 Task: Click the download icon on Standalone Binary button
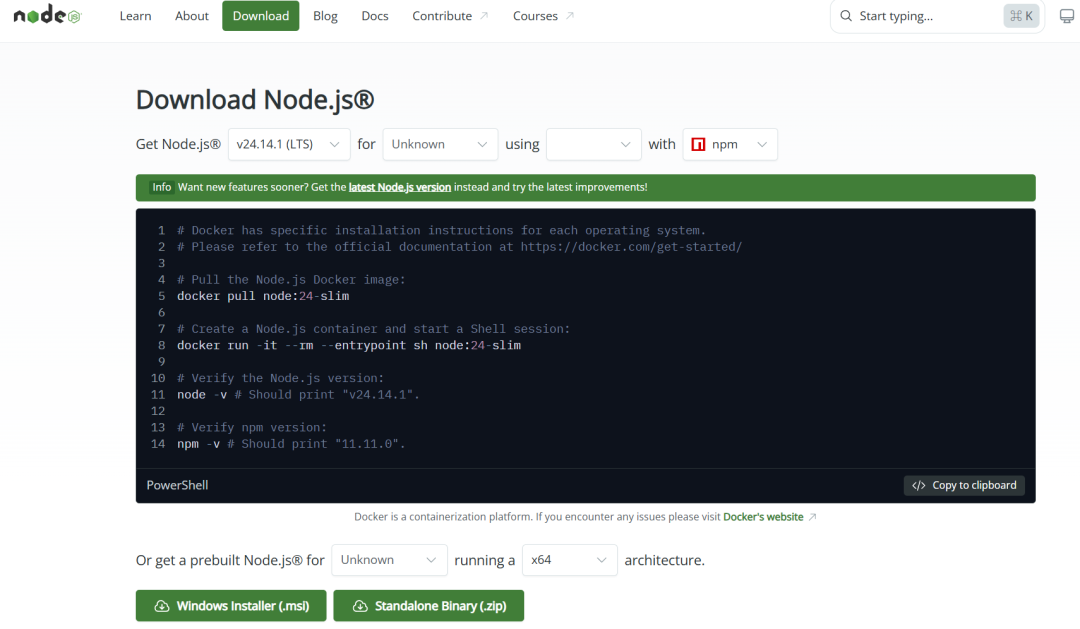(x=359, y=605)
